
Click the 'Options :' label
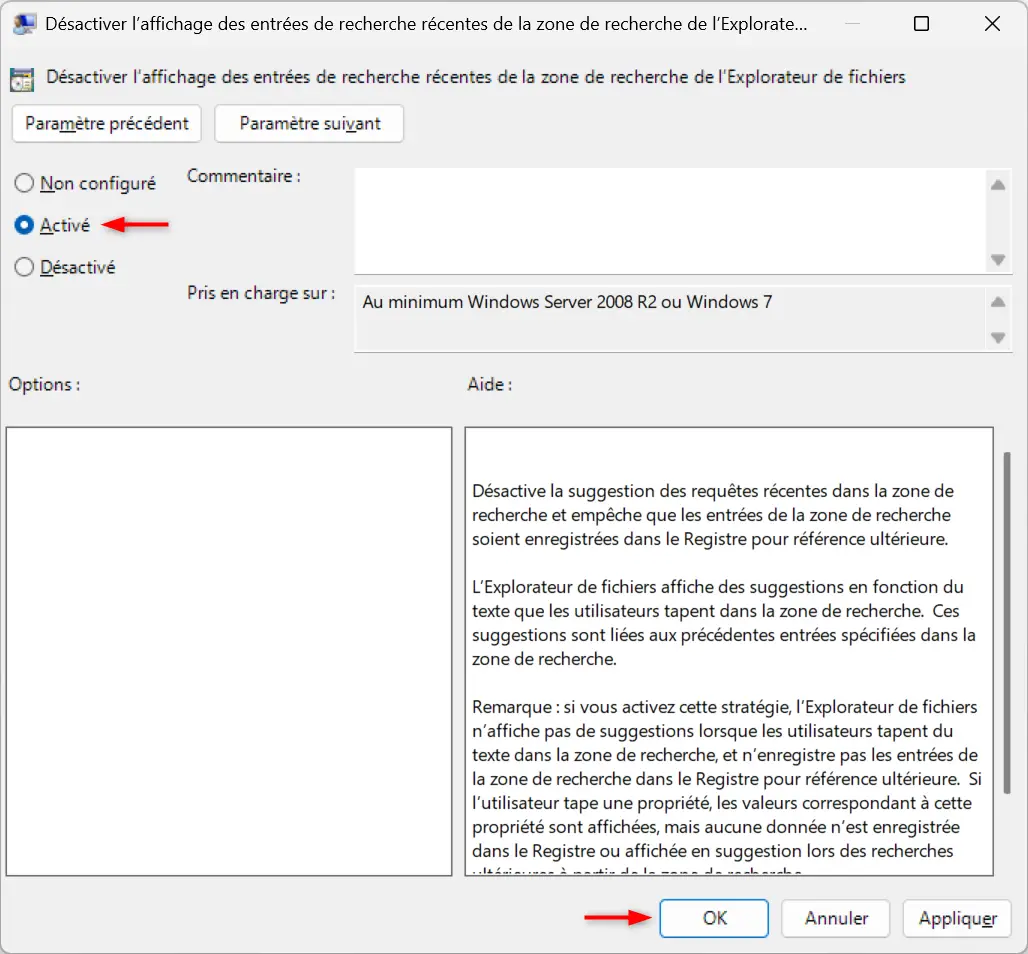45,384
